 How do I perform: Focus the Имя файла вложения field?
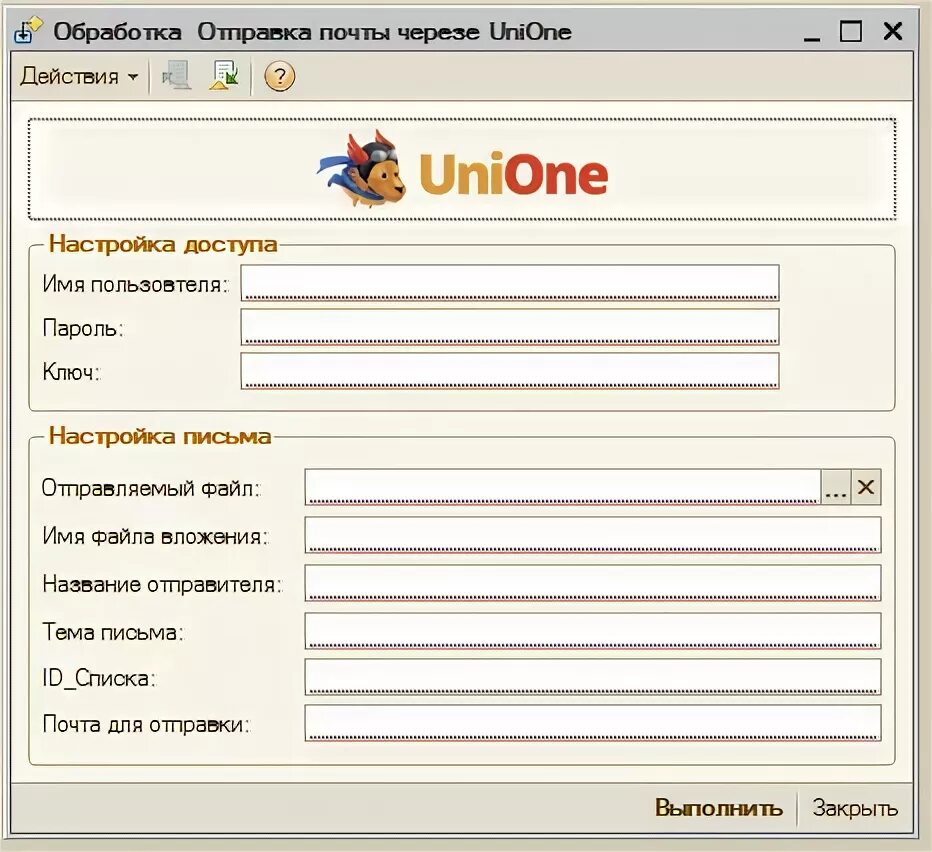(593, 535)
